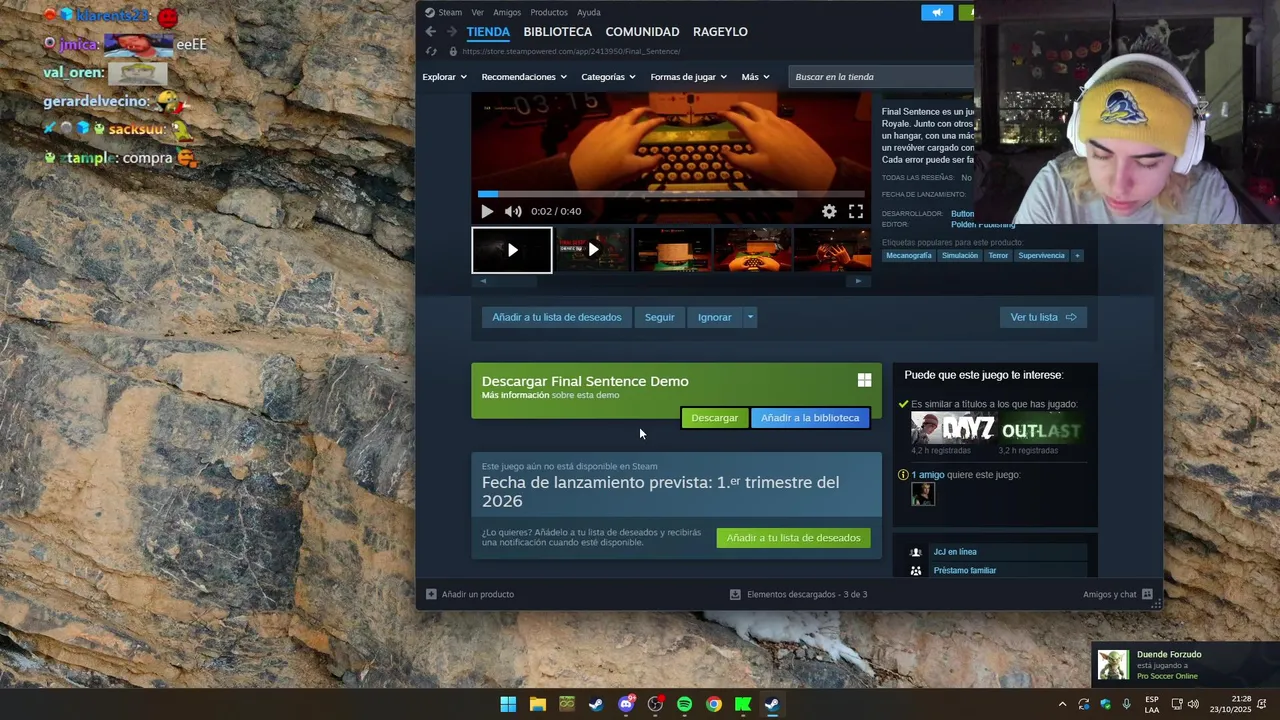The width and height of the screenshot is (1280, 720).
Task: Click the Mecanografía tag
Action: click(908, 255)
